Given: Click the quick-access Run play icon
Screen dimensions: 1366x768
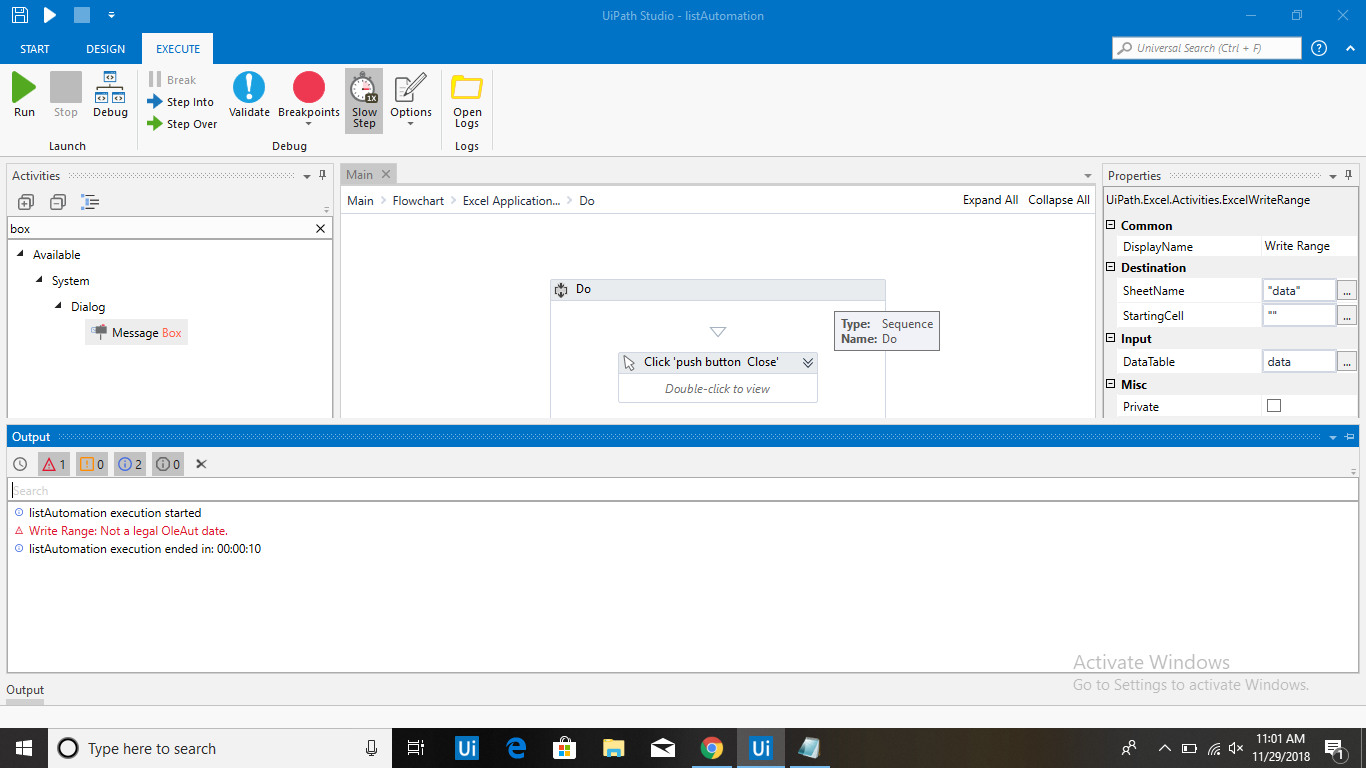Looking at the screenshot, I should tap(51, 15).
